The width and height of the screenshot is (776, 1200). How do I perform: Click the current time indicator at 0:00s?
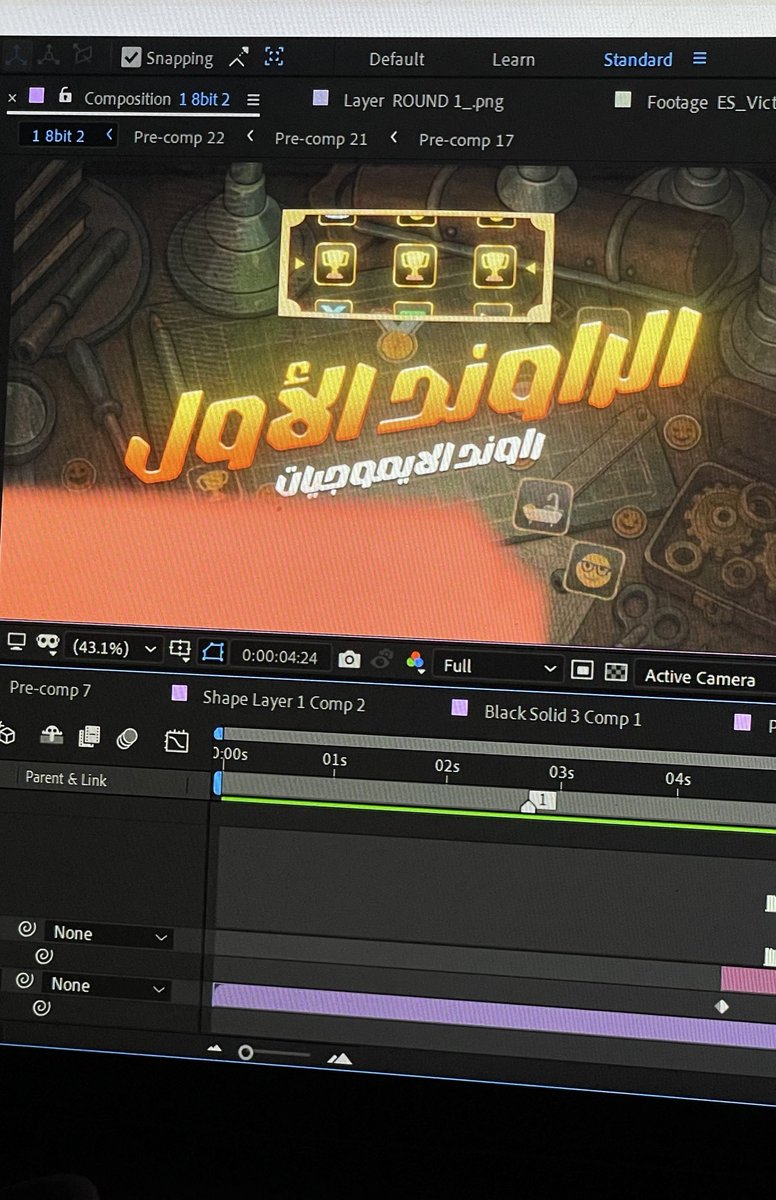click(x=218, y=782)
